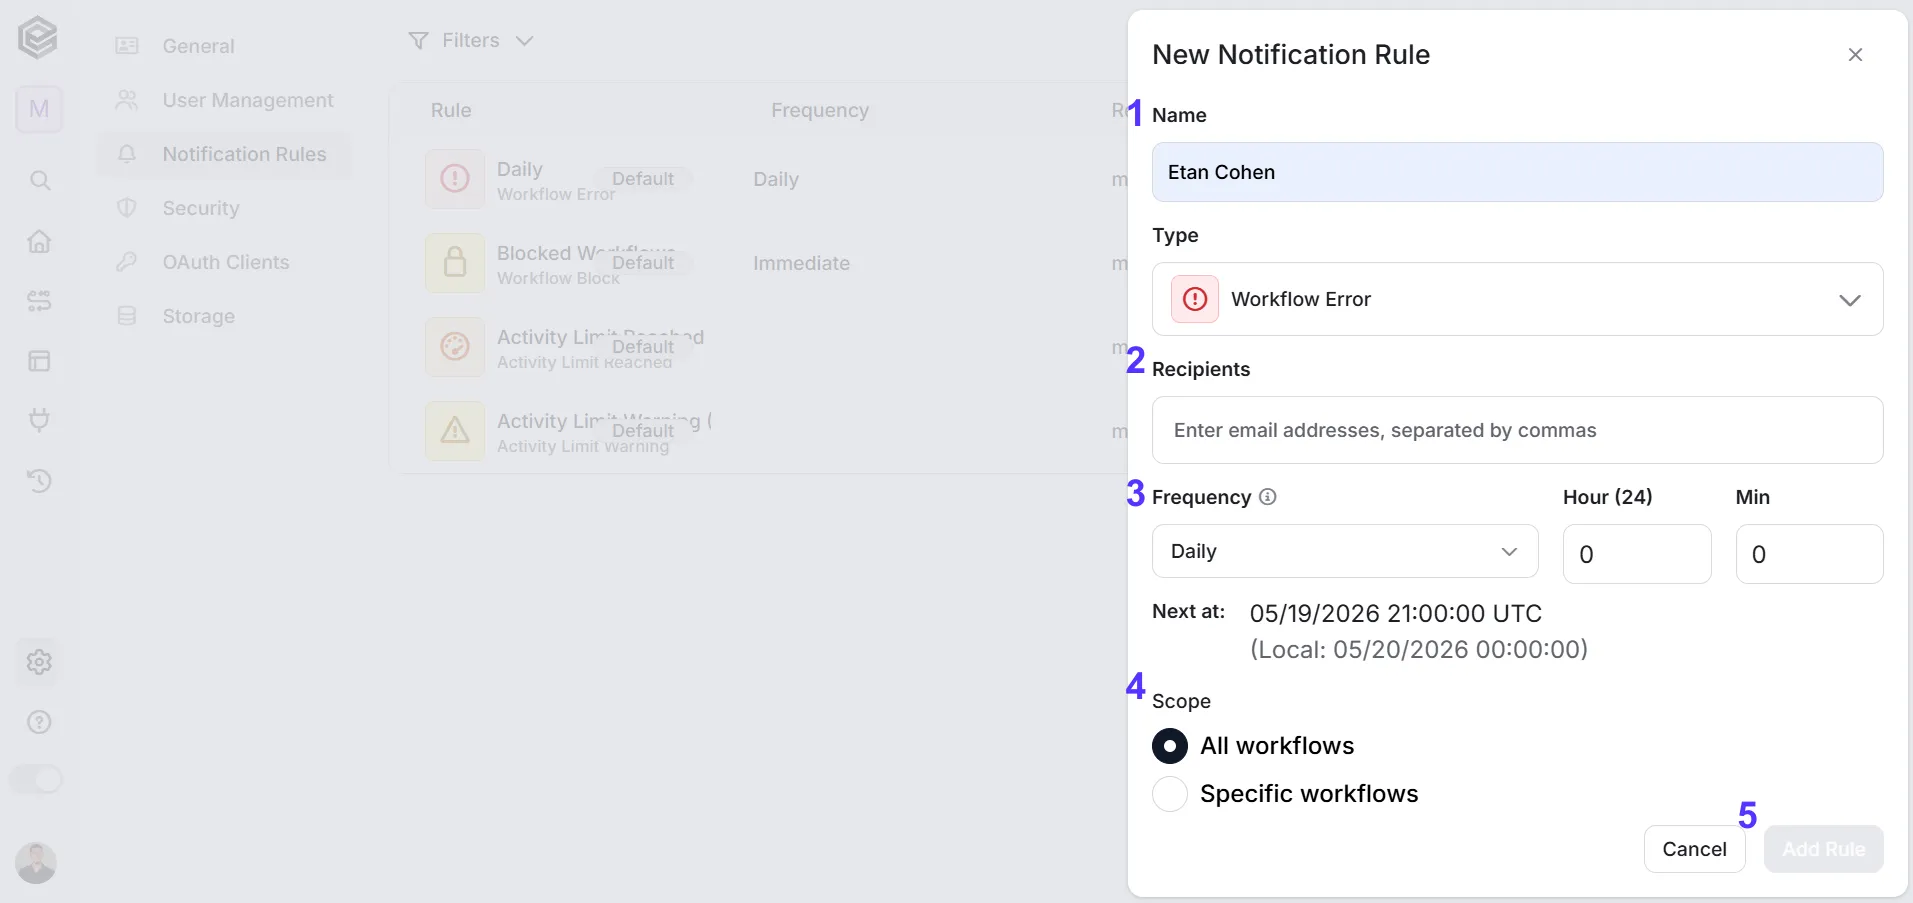Click the Blocked Workflows lock icon

click(455, 263)
